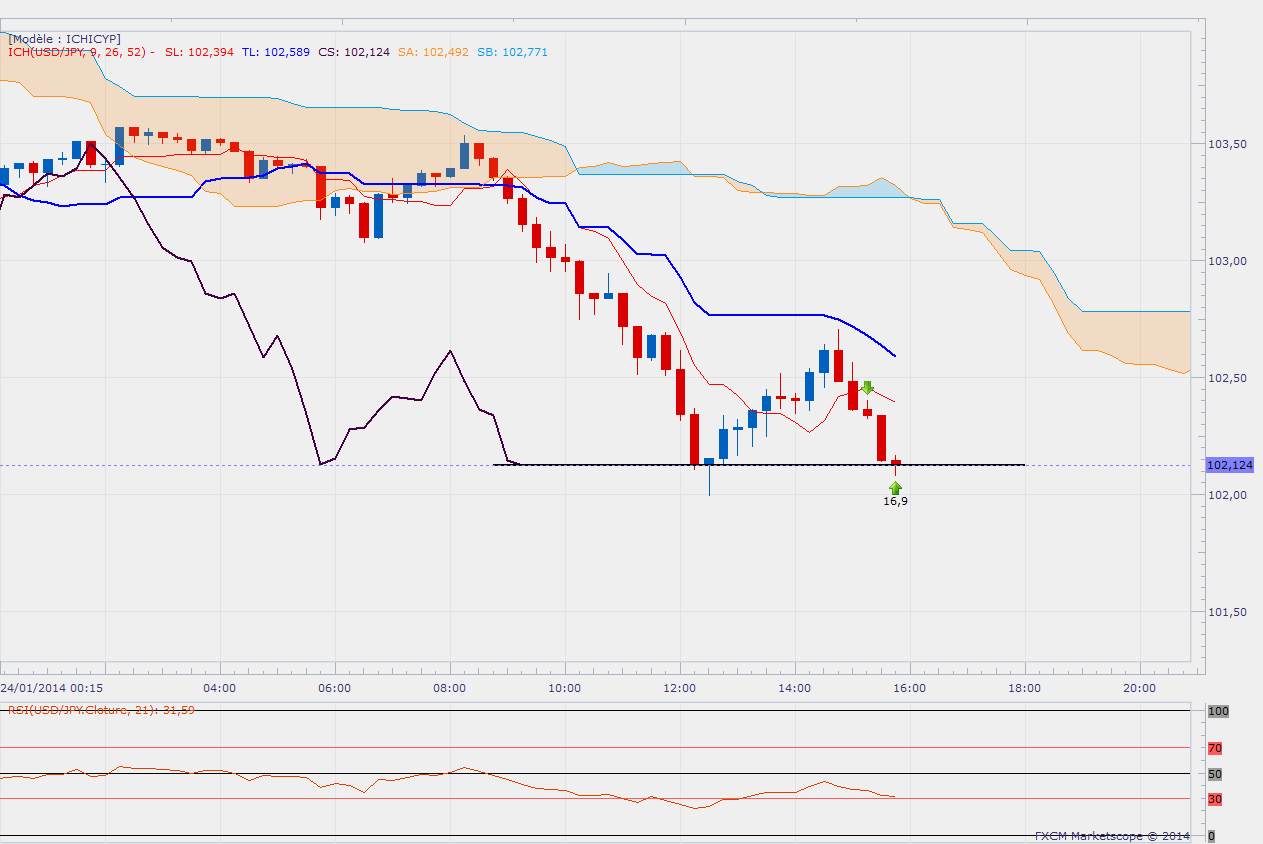
Task: Click the 101,50 price axis label
Action: click(1228, 612)
